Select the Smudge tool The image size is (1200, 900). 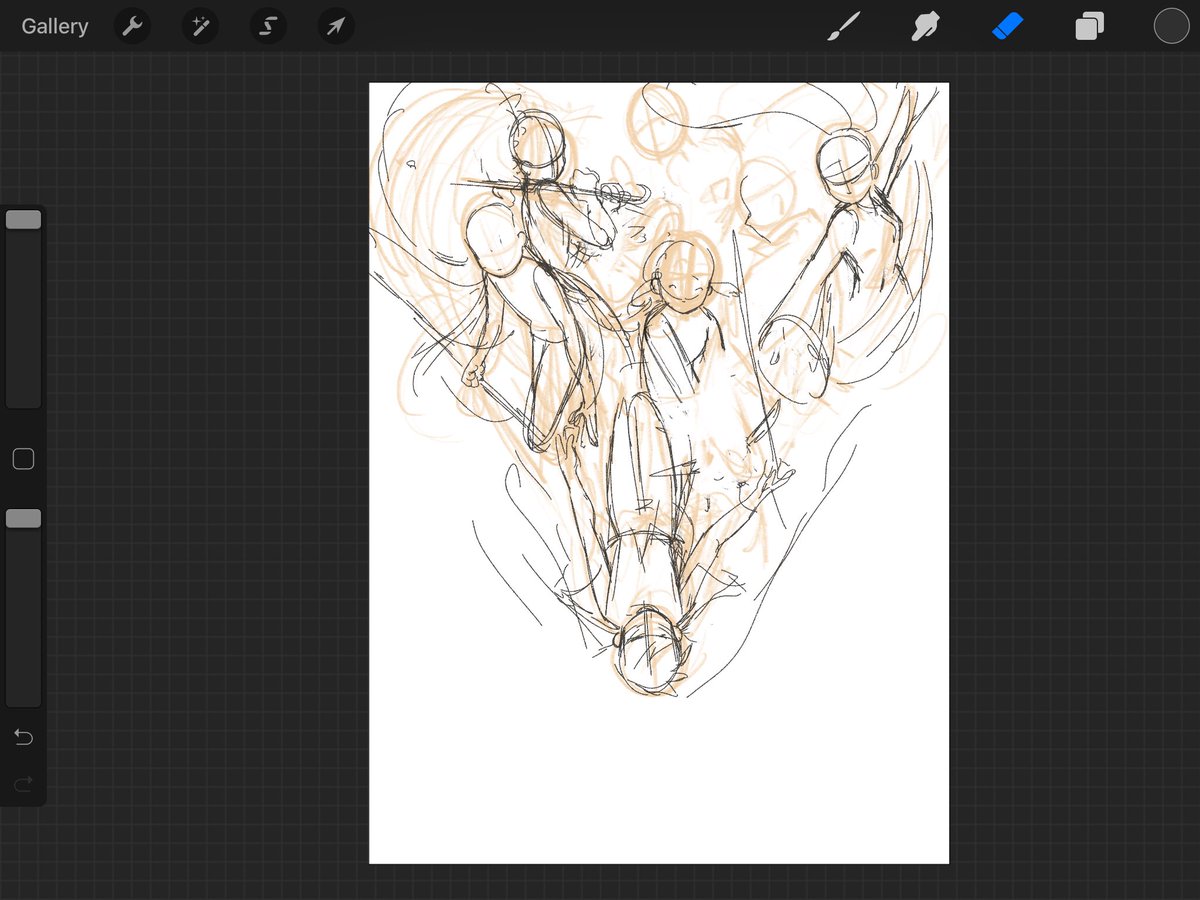pos(925,26)
